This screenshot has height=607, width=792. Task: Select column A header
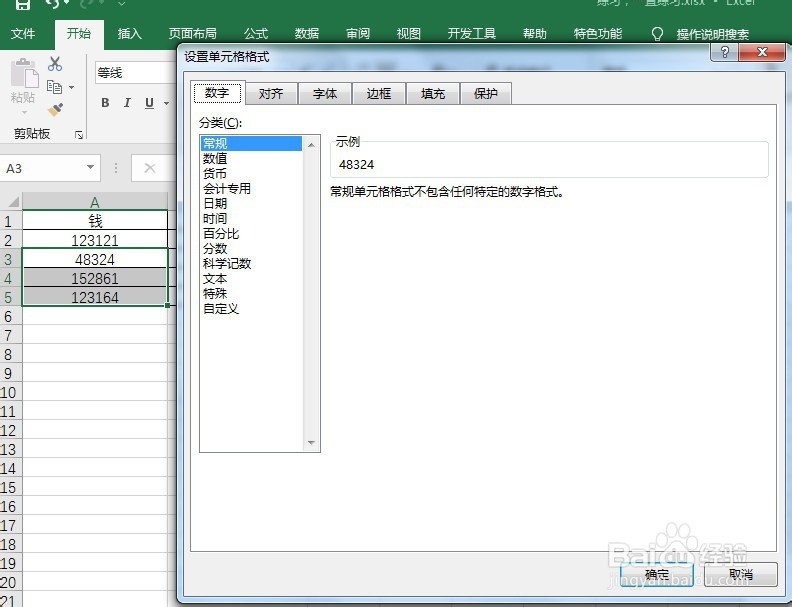click(95, 202)
